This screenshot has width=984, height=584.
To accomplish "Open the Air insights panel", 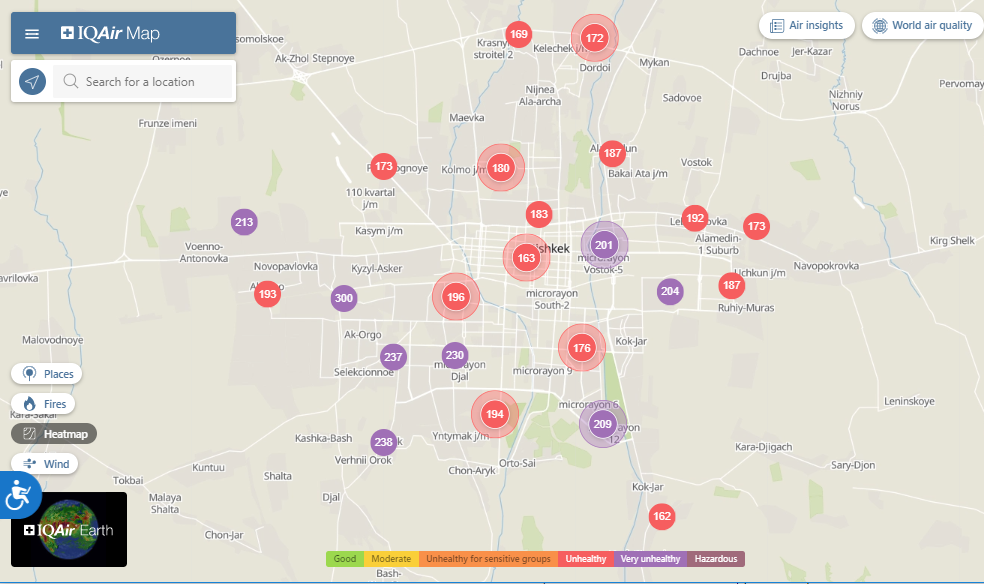I will click(x=807, y=26).
